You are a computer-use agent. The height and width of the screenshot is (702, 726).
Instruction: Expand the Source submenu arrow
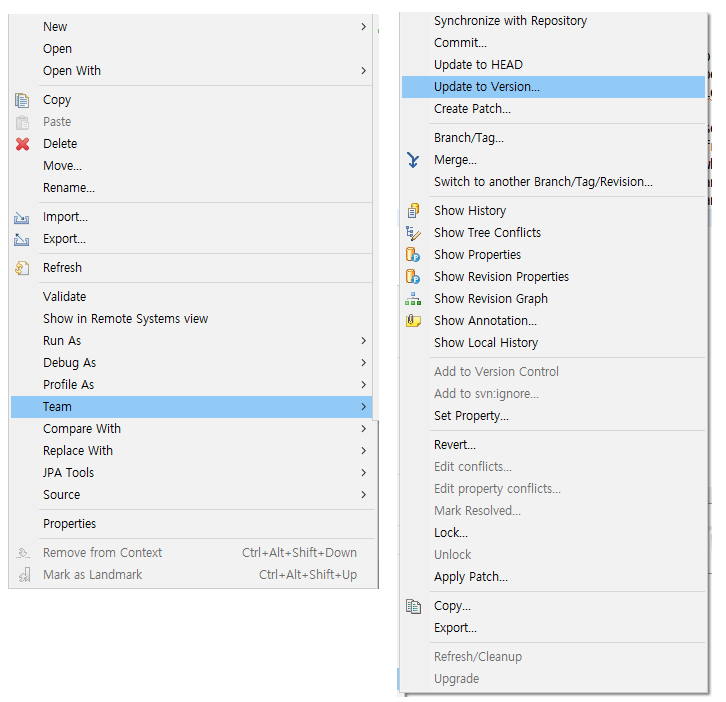363,495
